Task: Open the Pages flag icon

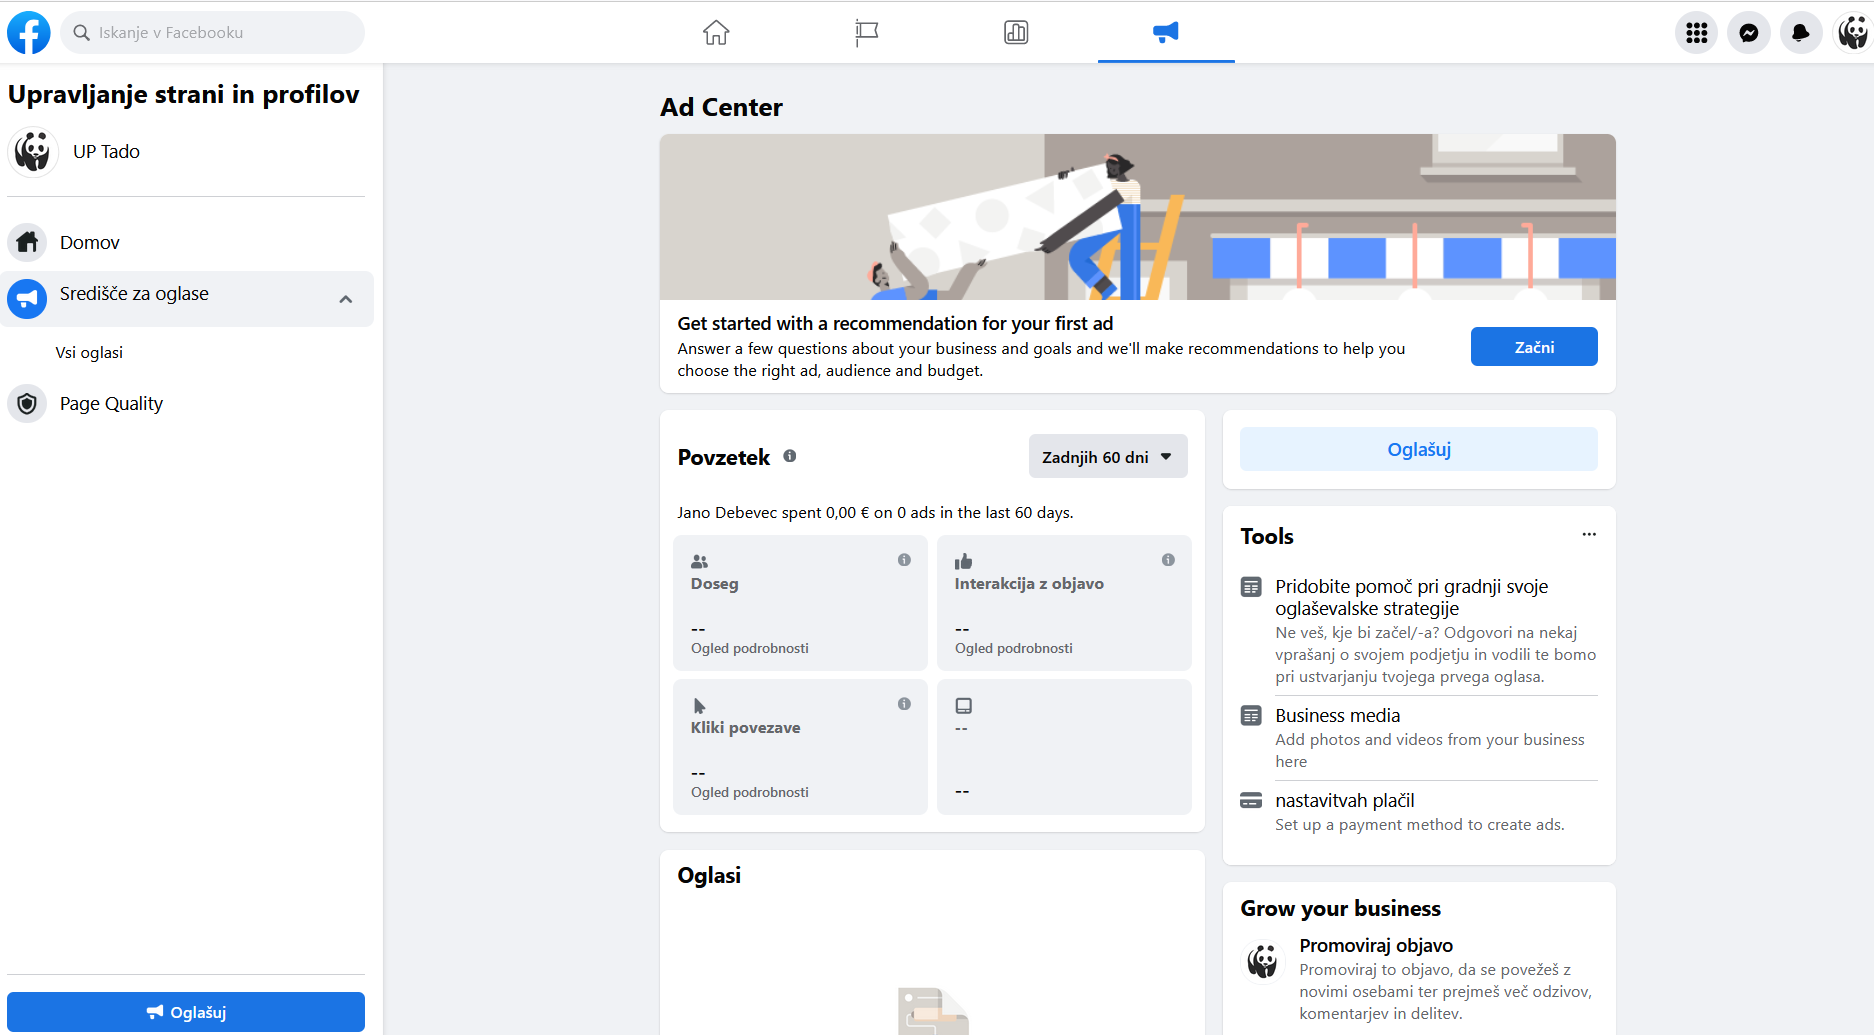Action: click(866, 32)
